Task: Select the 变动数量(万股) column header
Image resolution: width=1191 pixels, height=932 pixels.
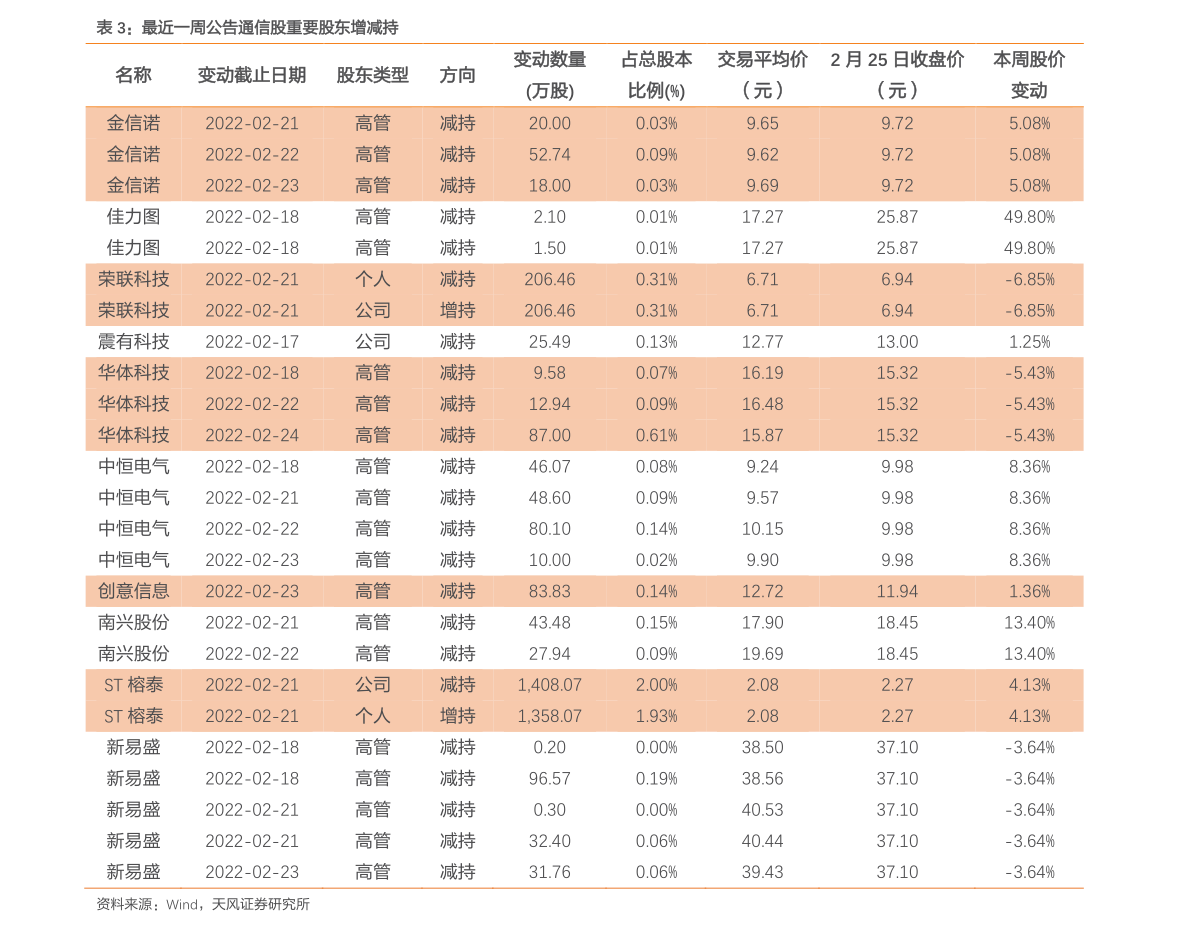Action: (549, 75)
